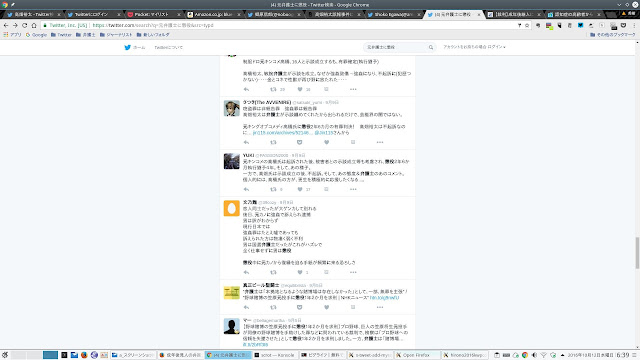
Task: Open more options on YUKI's tweet
Action: (x=353, y=189)
